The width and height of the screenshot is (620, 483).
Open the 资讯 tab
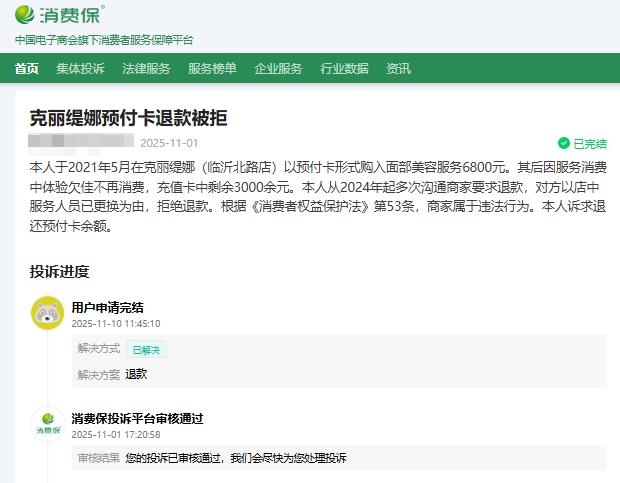pos(398,69)
